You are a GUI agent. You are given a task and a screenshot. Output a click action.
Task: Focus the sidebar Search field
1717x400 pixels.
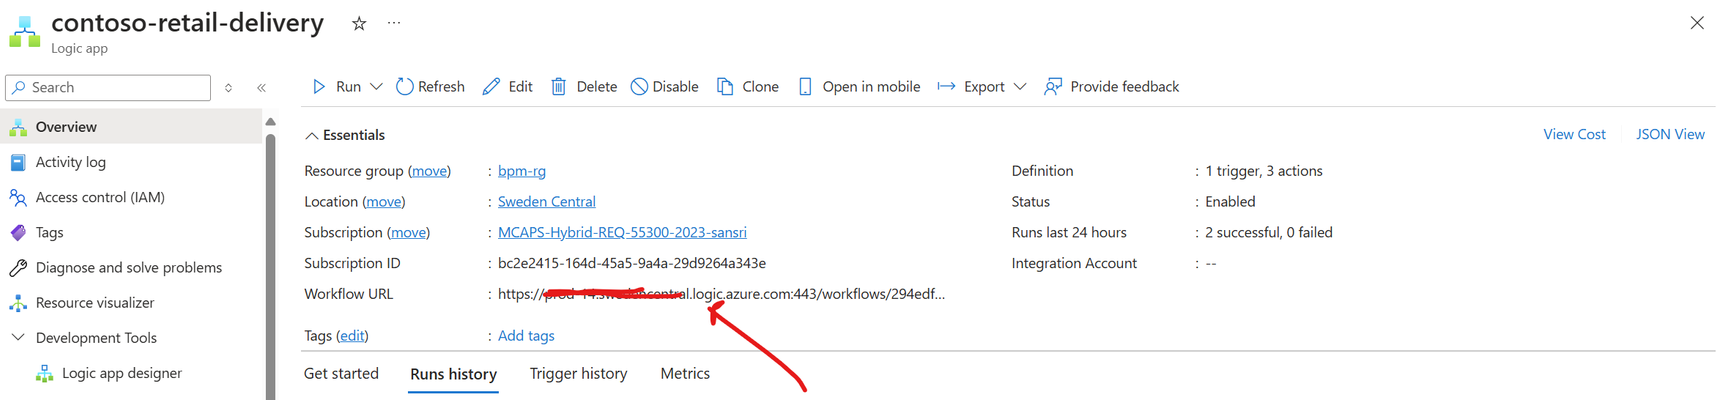click(108, 87)
